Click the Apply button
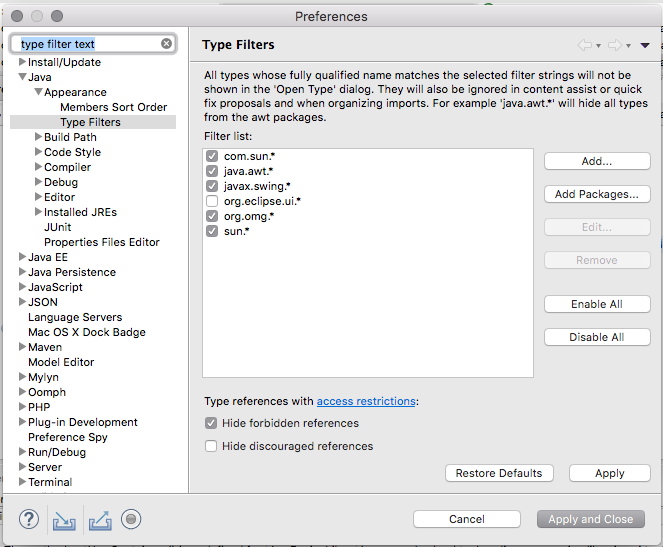Image resolution: width=663 pixels, height=547 pixels. 609,473
